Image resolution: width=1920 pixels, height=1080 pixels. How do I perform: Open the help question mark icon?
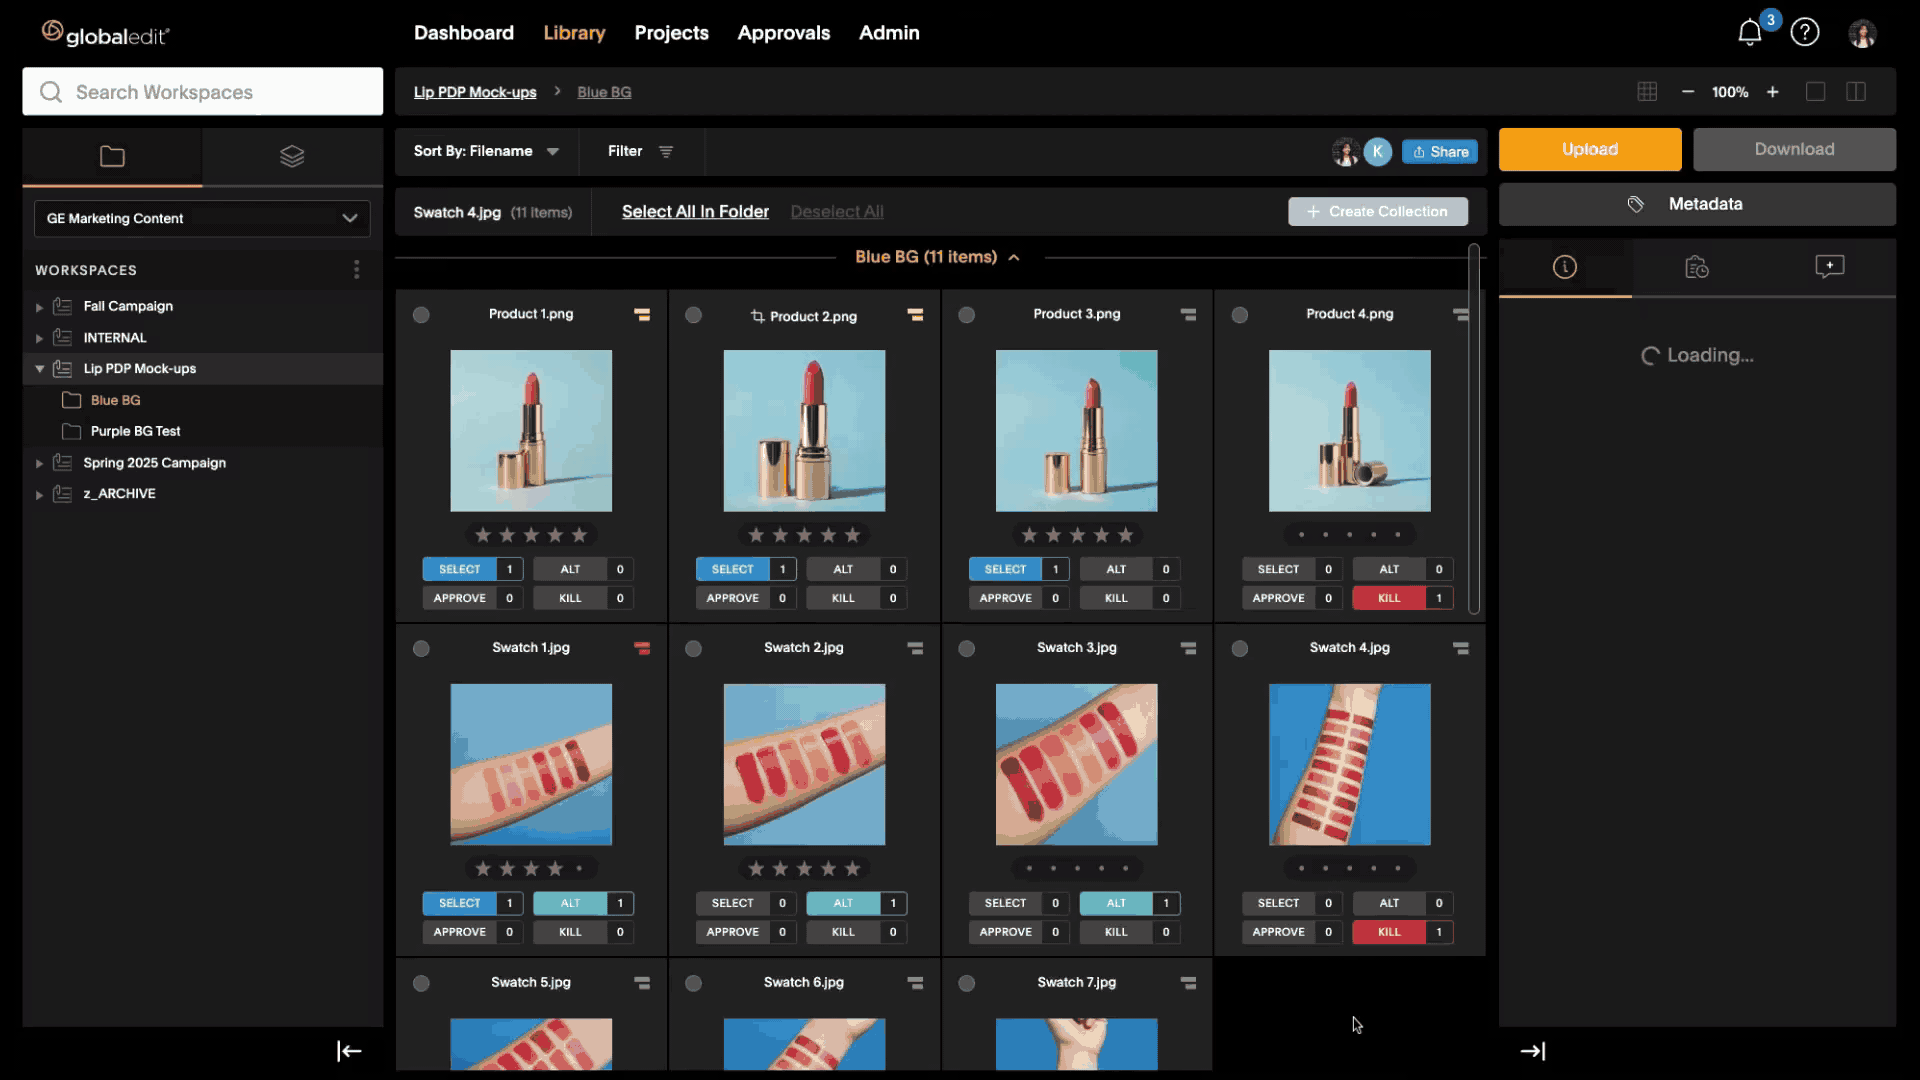pos(1805,33)
